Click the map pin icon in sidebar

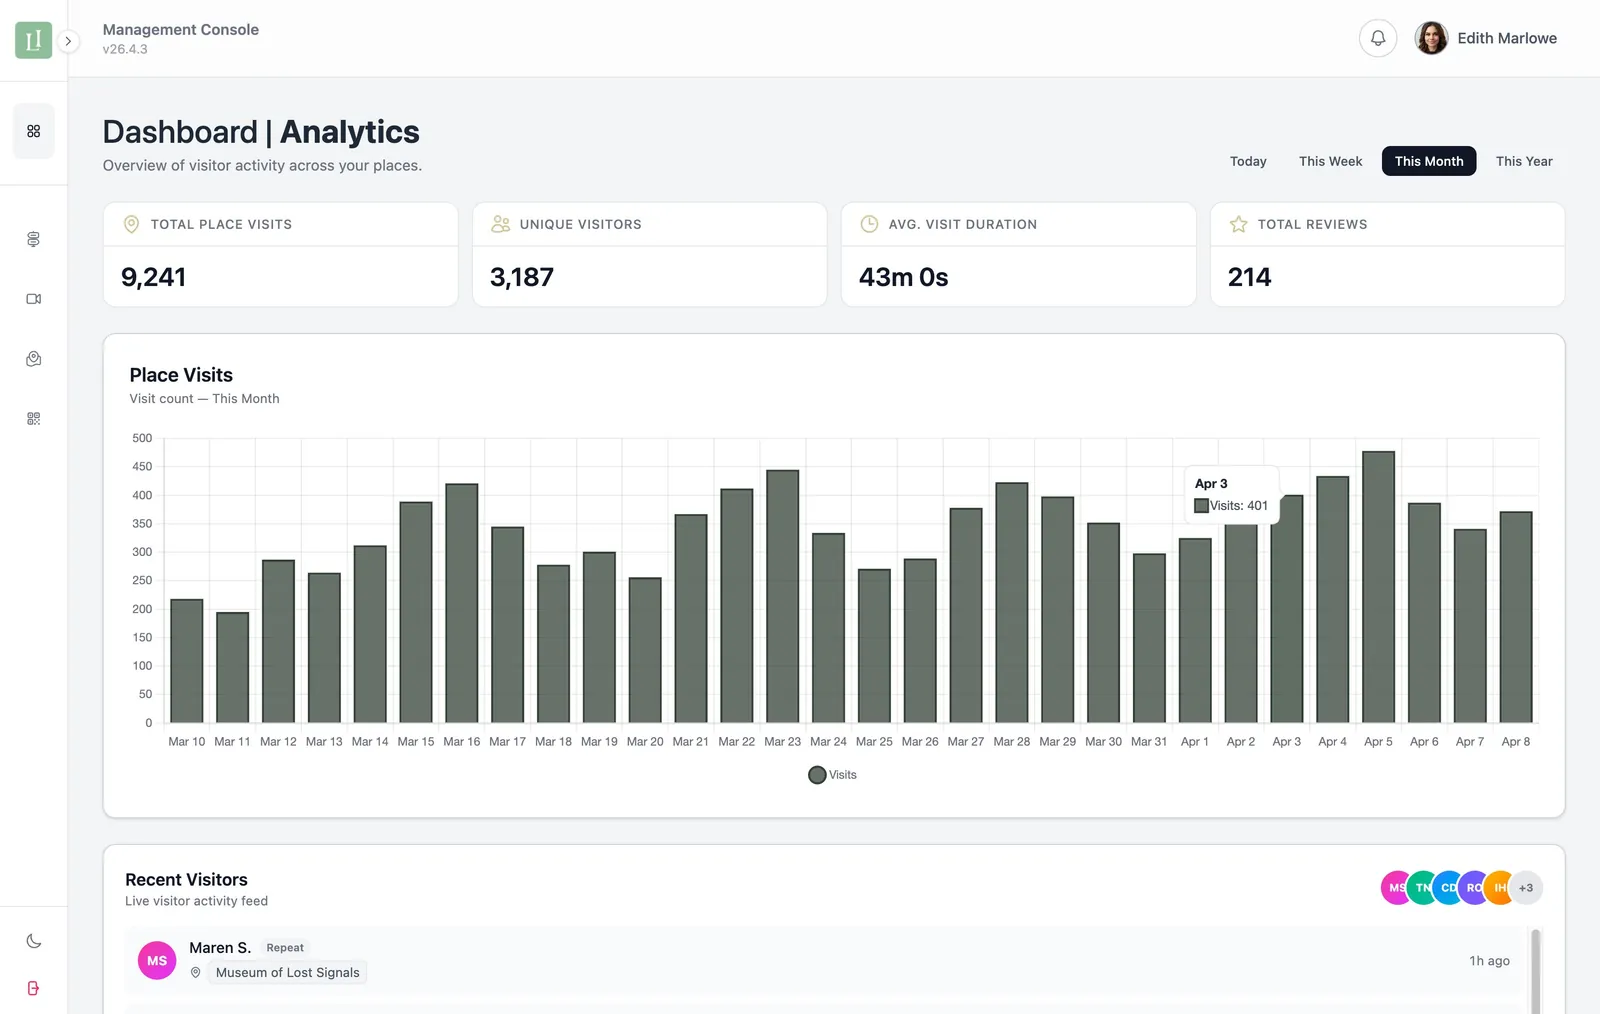[33, 359]
